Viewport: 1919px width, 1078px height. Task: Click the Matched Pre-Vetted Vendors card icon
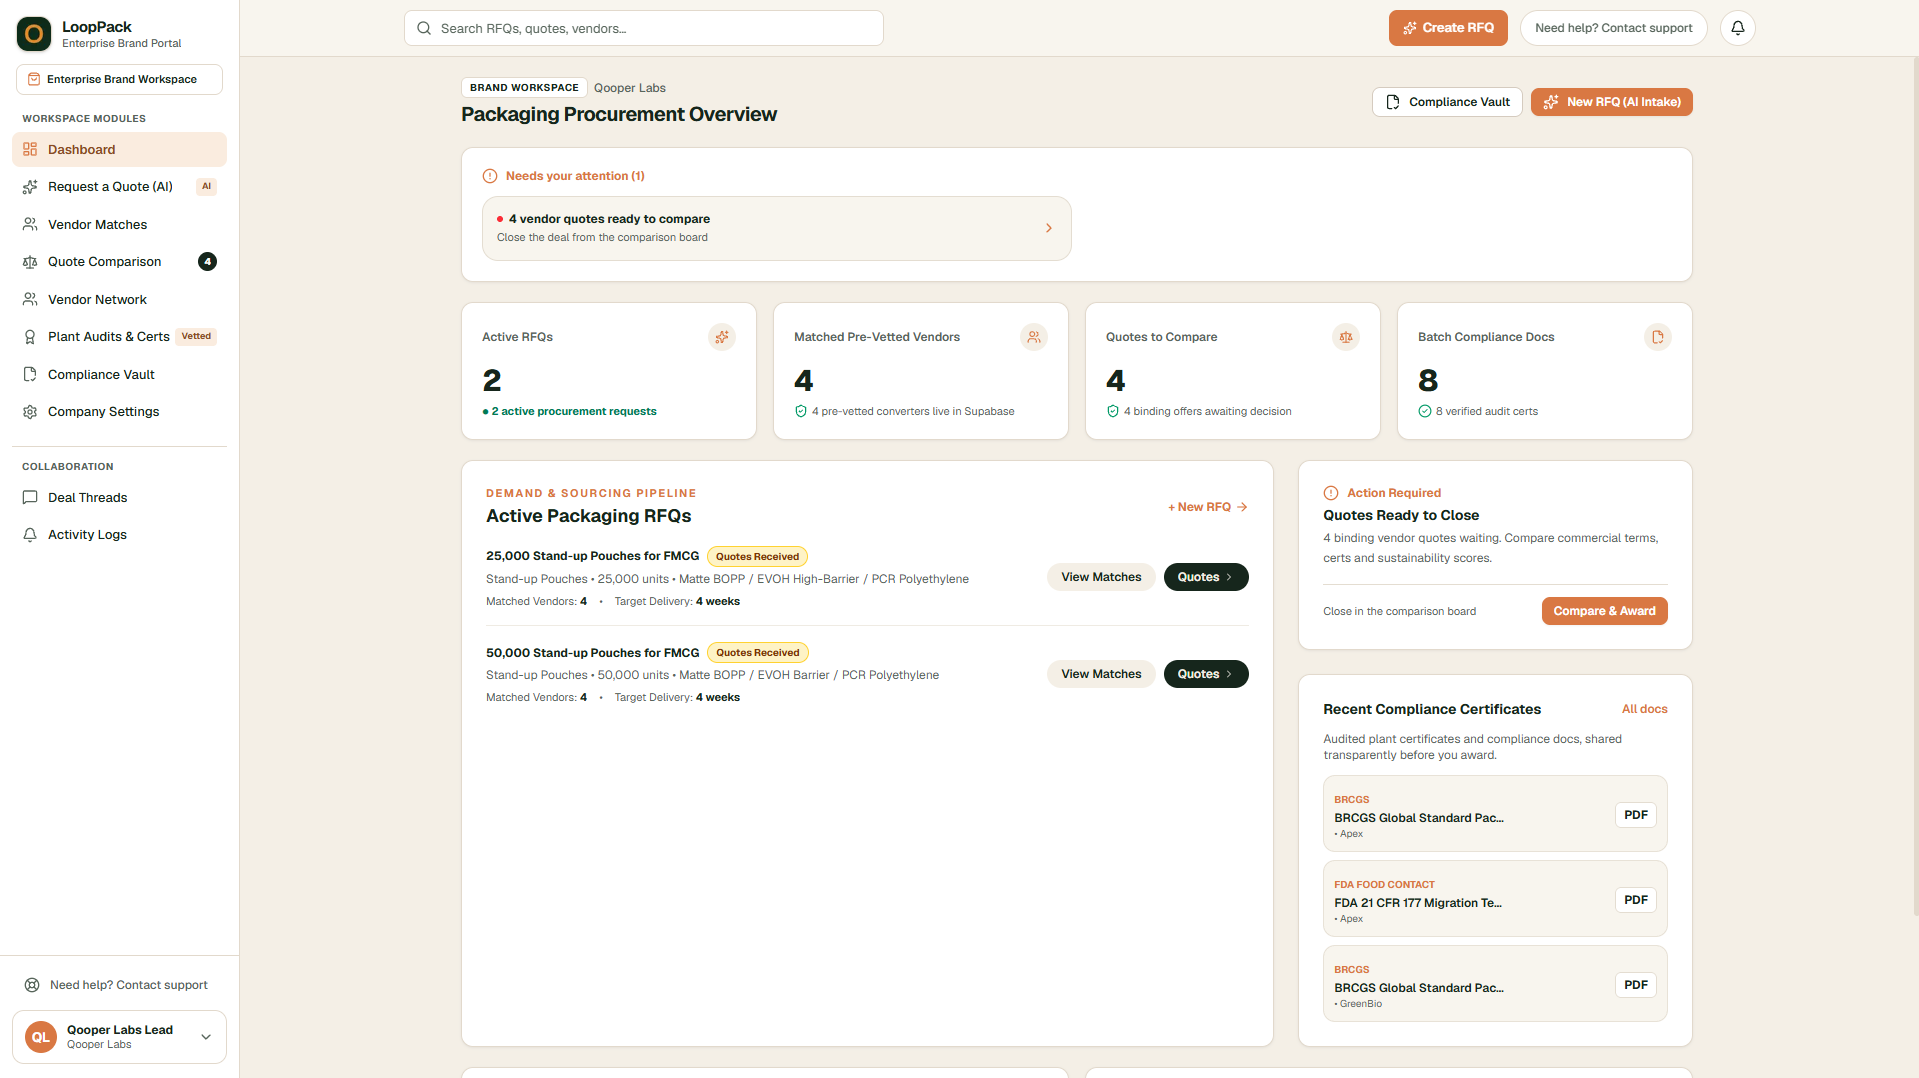(x=1034, y=337)
